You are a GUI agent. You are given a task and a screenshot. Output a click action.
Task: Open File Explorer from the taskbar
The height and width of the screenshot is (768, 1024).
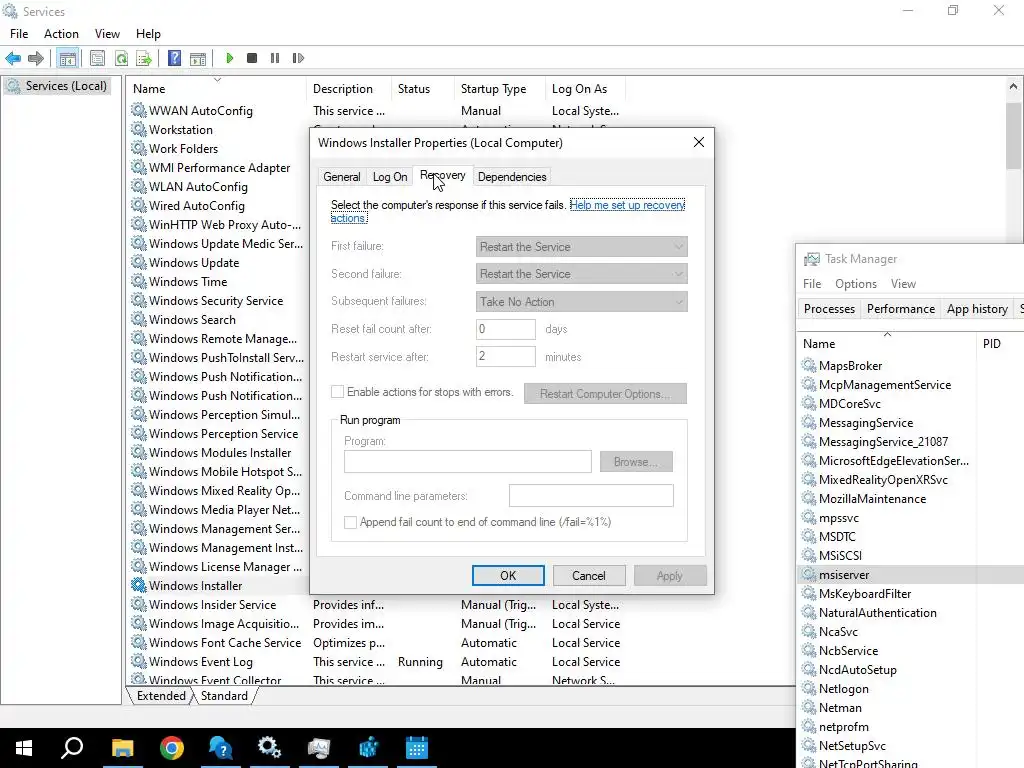click(x=122, y=748)
